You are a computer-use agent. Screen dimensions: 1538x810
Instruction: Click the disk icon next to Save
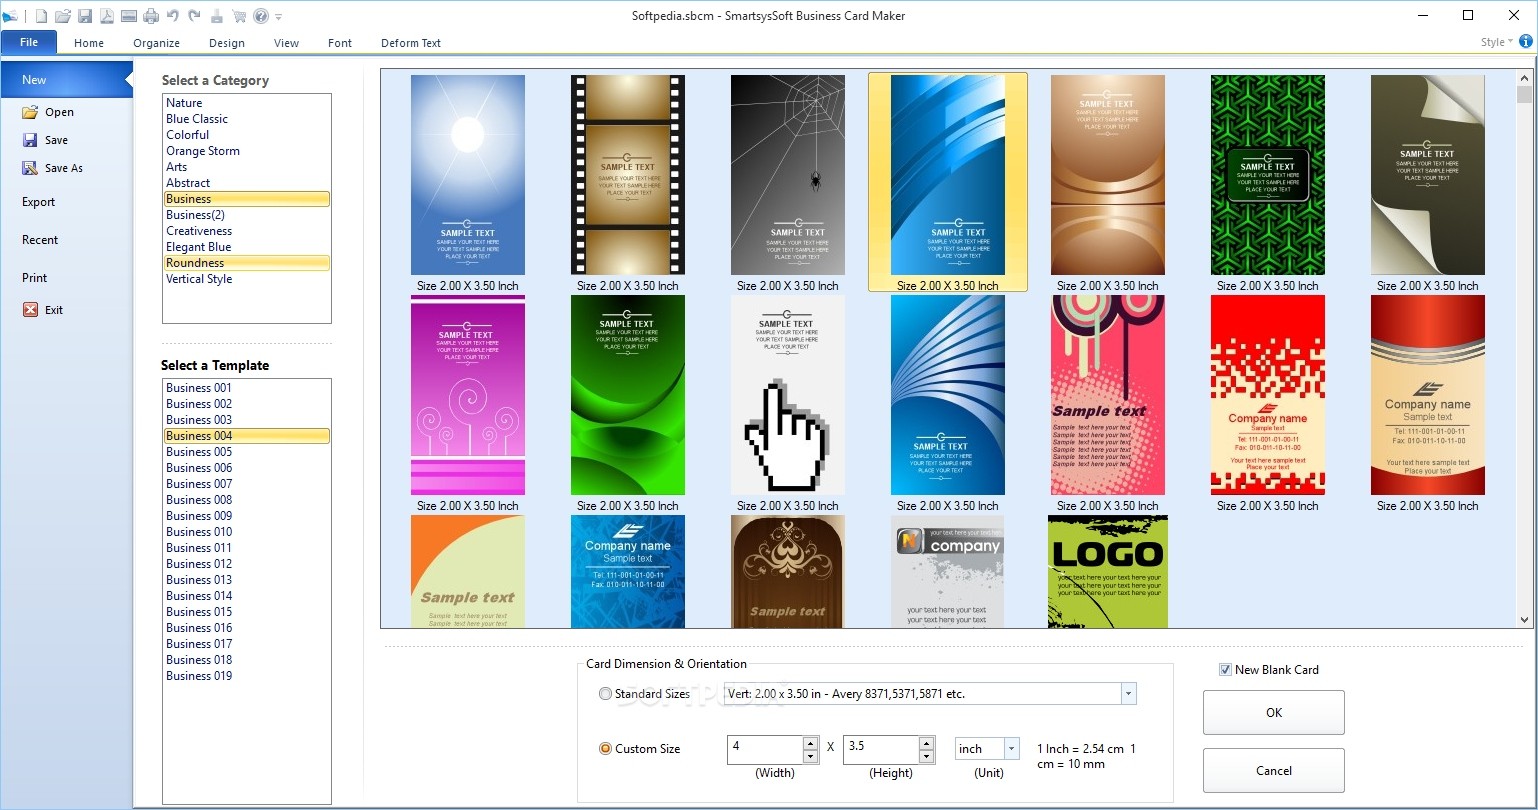coord(30,140)
